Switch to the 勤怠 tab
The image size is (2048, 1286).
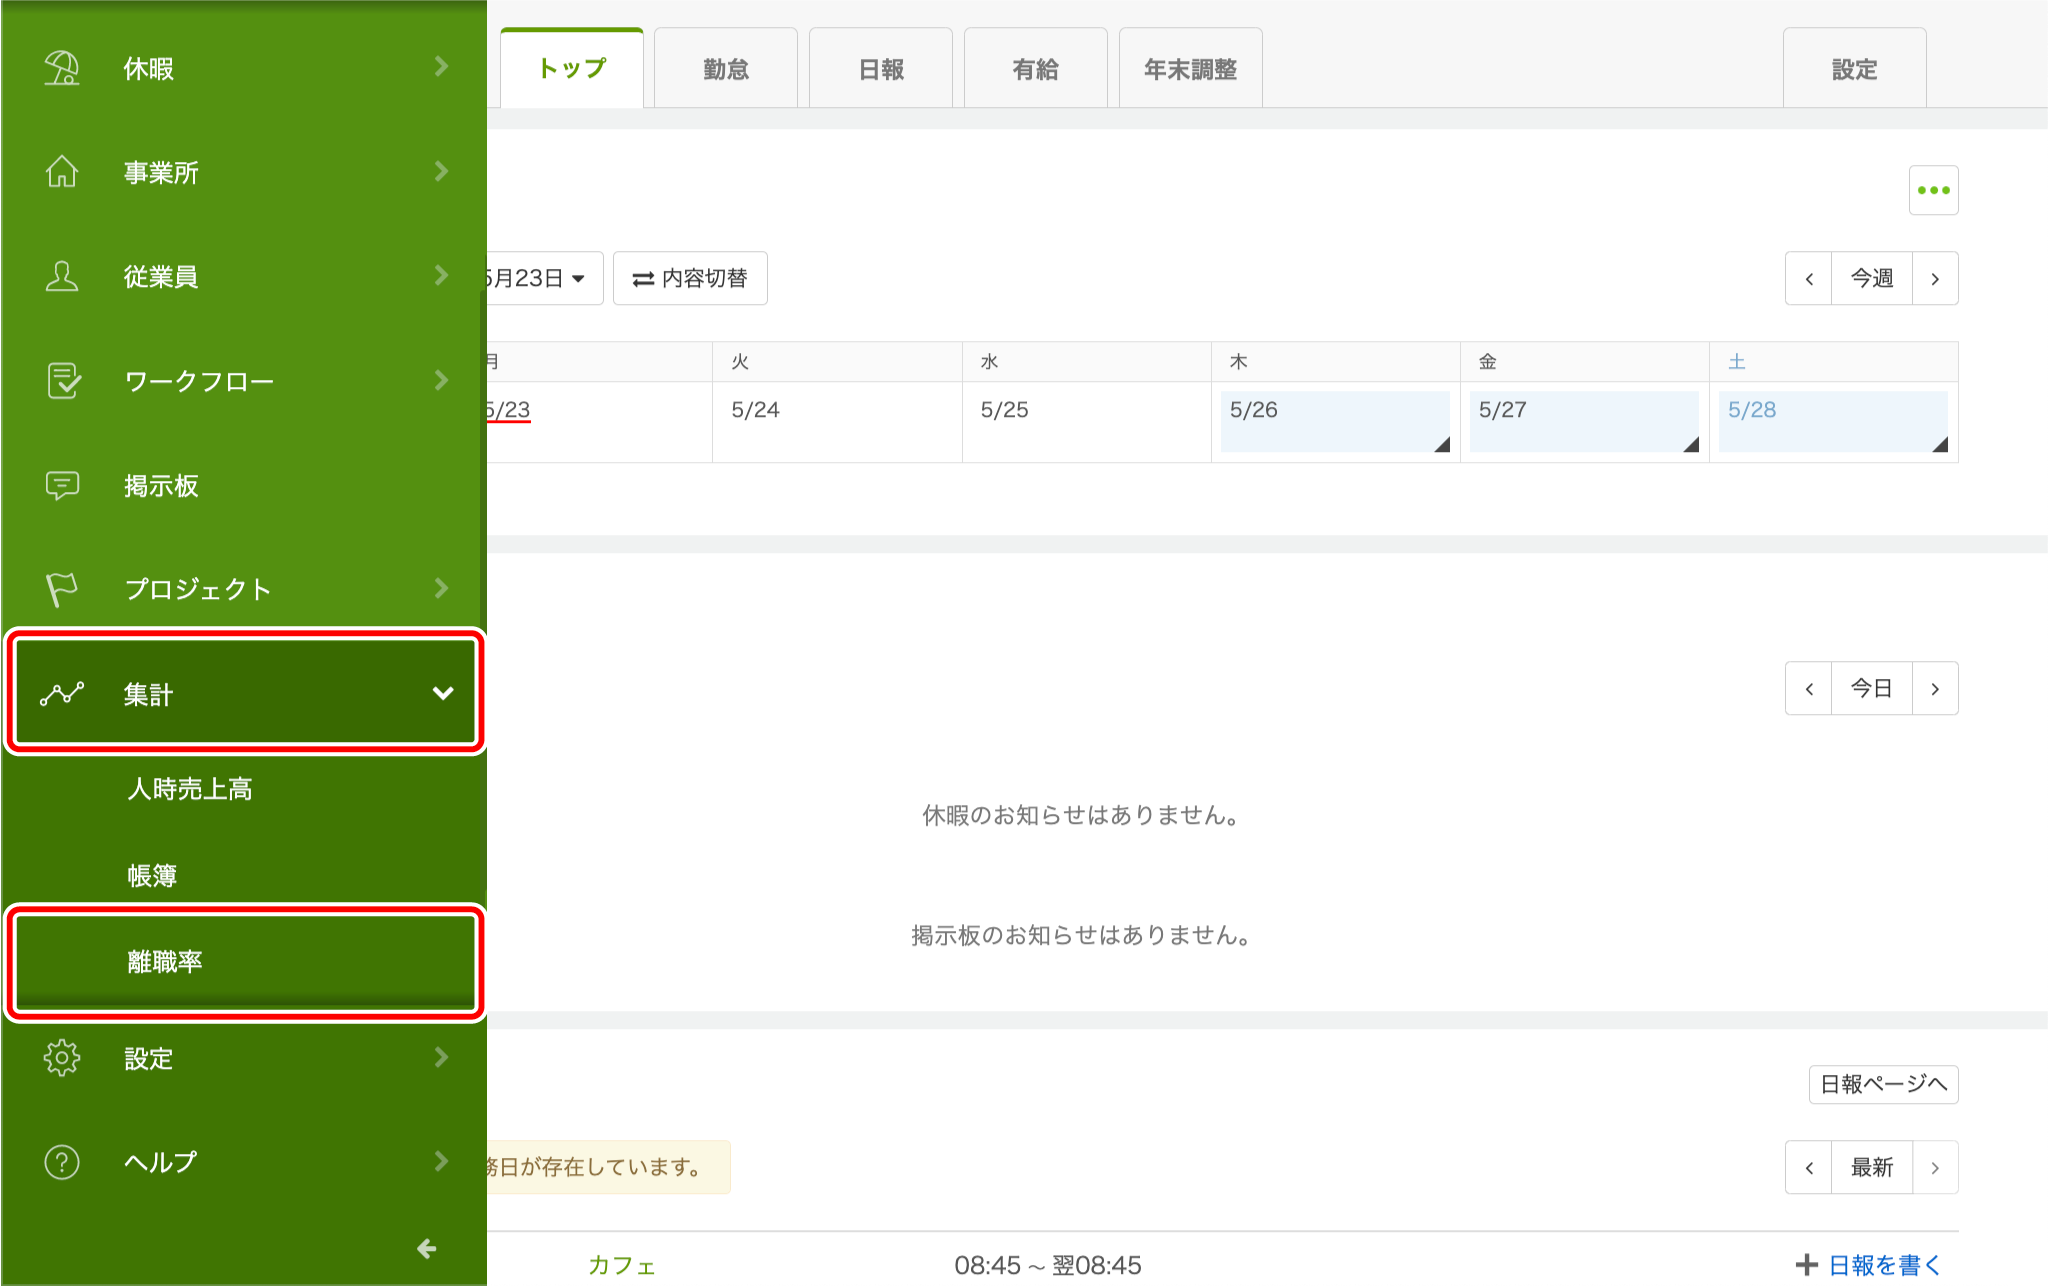[726, 69]
